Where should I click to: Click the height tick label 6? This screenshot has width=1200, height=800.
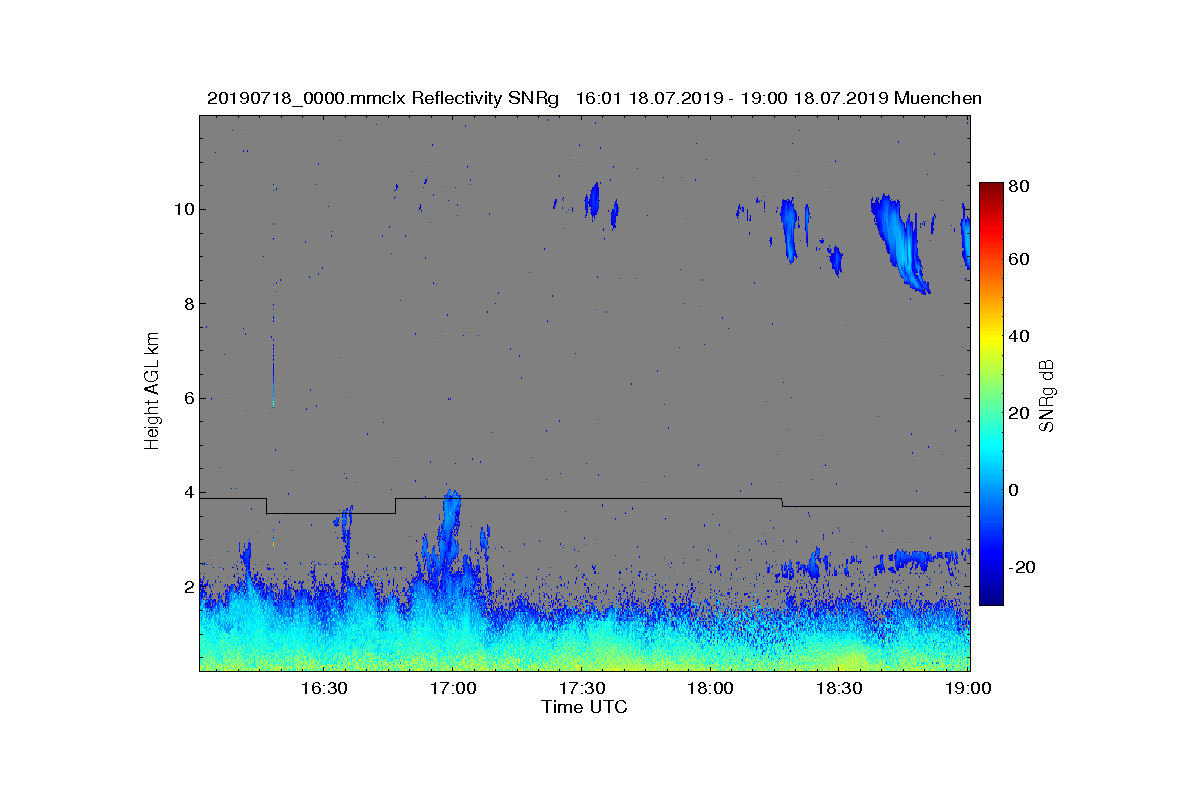188,398
